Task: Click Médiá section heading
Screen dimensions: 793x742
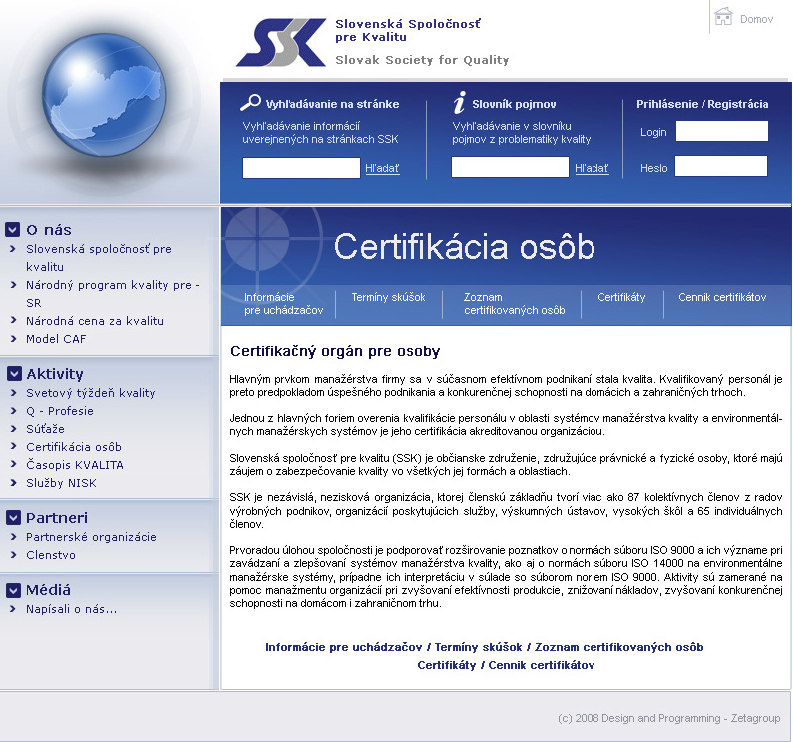Action: [48, 590]
